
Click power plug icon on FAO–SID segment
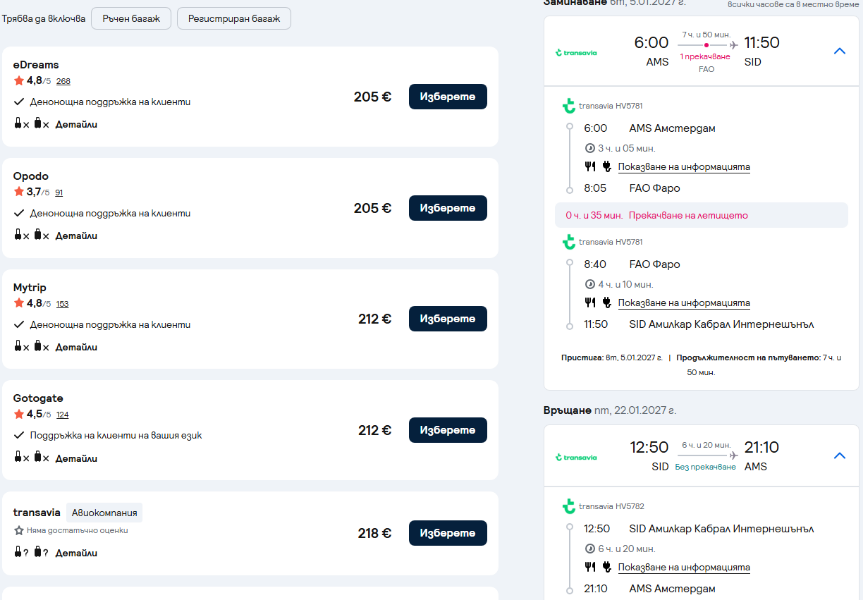607,302
